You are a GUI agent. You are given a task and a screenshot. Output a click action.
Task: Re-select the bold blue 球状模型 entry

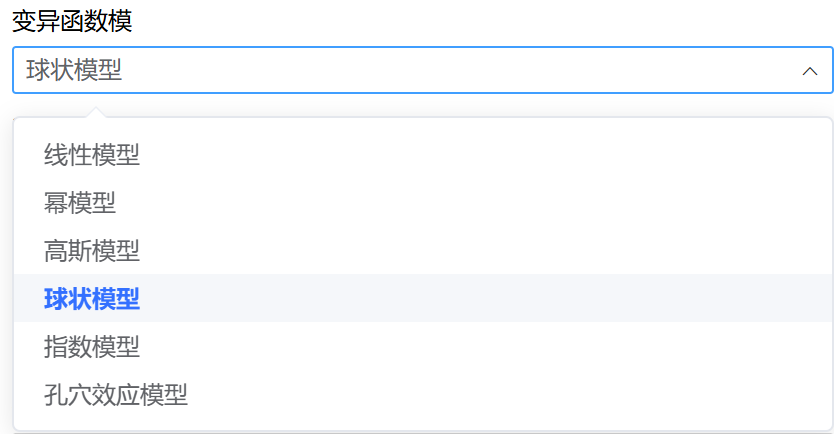tap(92, 298)
